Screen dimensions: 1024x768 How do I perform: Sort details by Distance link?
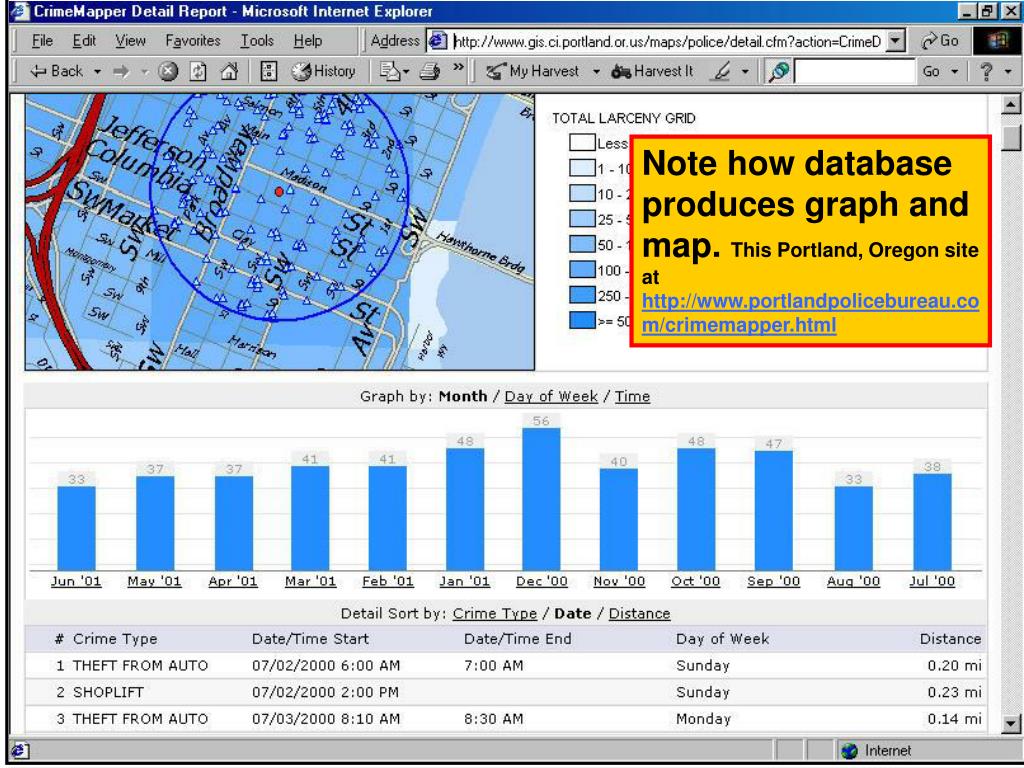(x=639, y=614)
